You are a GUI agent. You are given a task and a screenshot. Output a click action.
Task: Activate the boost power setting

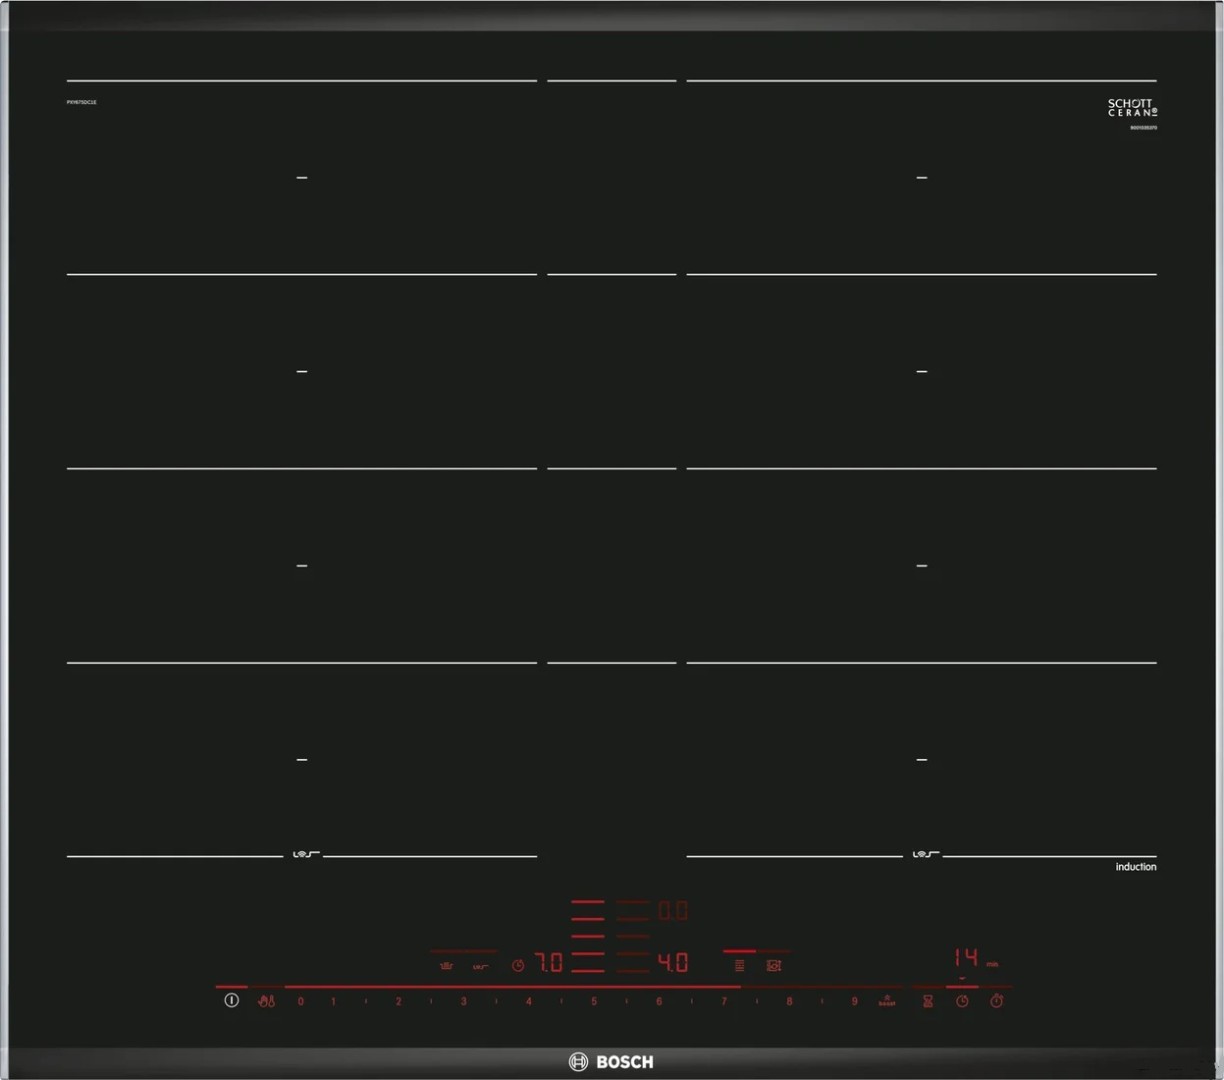click(x=887, y=1000)
